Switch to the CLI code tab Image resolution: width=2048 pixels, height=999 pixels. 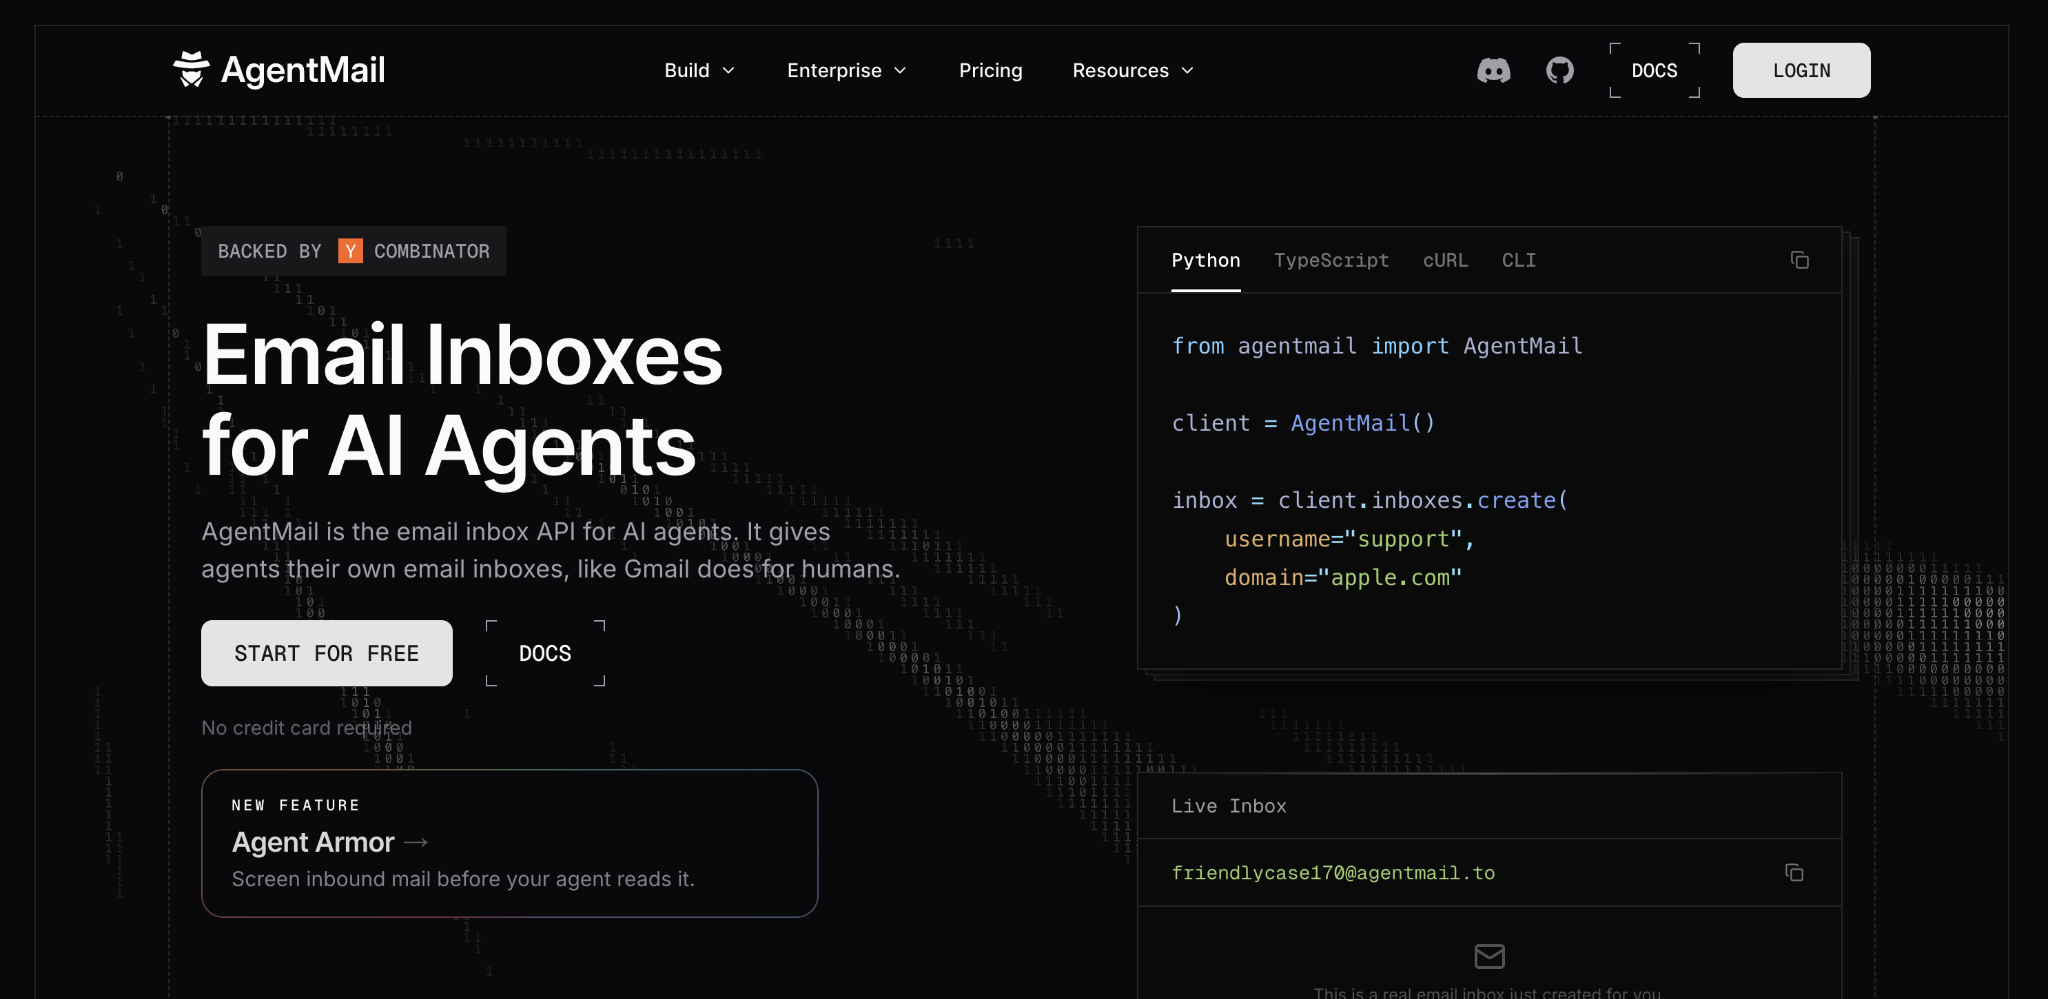point(1519,260)
